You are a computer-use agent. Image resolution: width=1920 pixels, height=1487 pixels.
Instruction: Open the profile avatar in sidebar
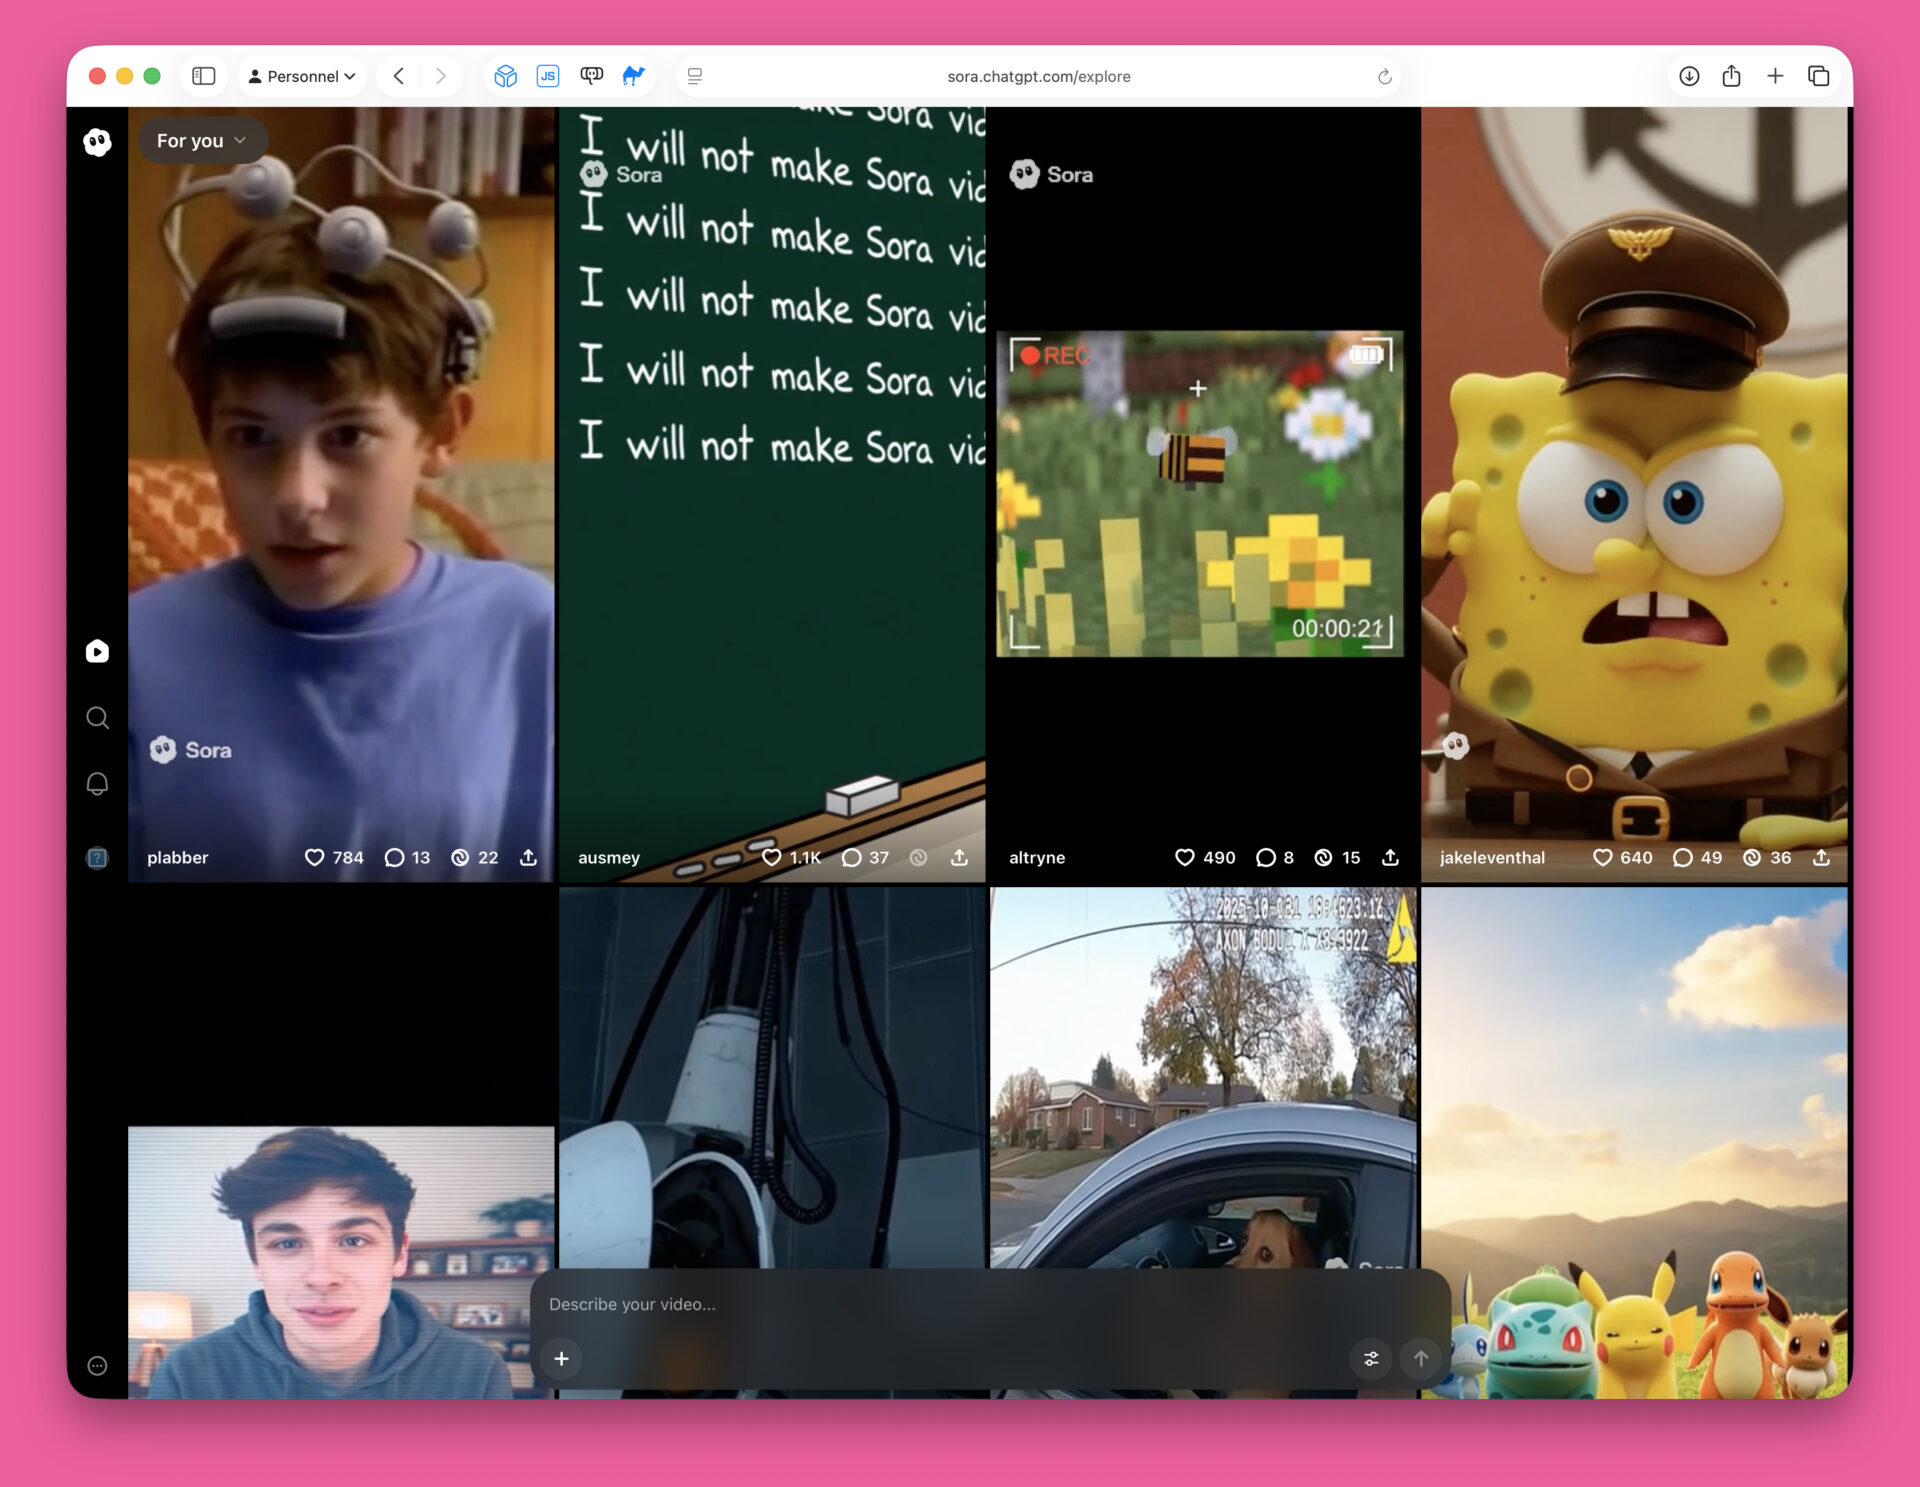(x=97, y=858)
